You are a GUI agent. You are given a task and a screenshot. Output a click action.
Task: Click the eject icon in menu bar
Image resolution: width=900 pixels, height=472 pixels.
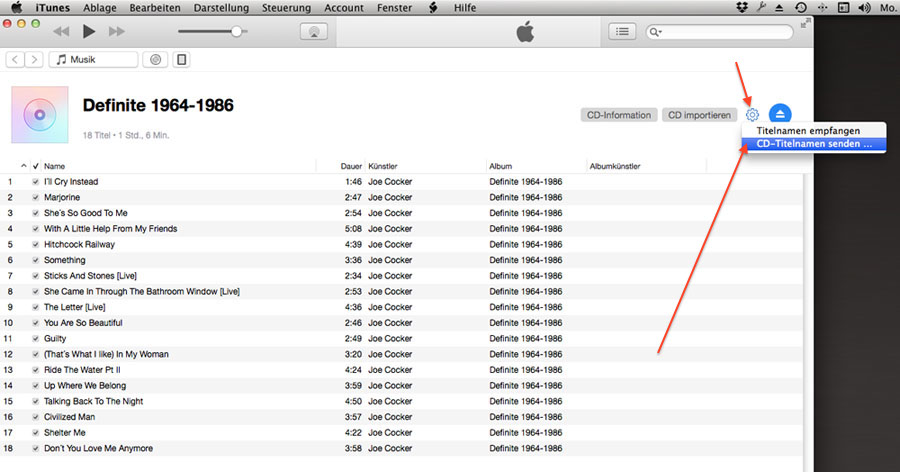pyautogui.click(x=779, y=7)
